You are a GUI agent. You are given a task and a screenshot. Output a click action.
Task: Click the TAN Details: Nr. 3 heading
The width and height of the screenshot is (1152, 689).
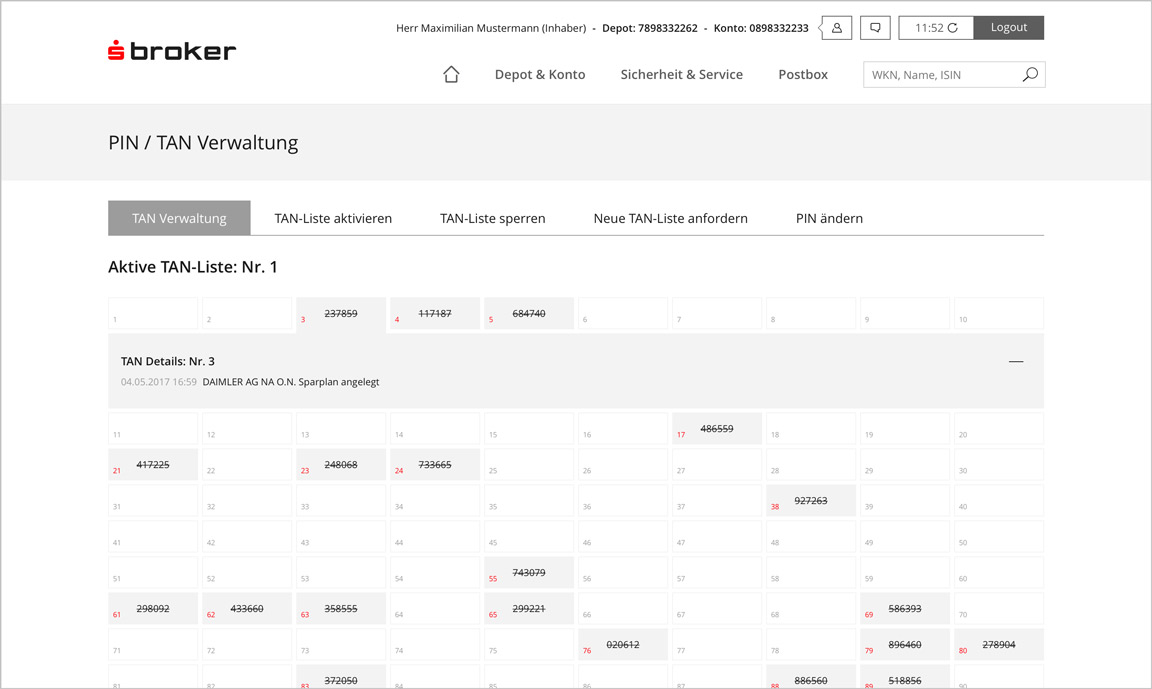(168, 361)
